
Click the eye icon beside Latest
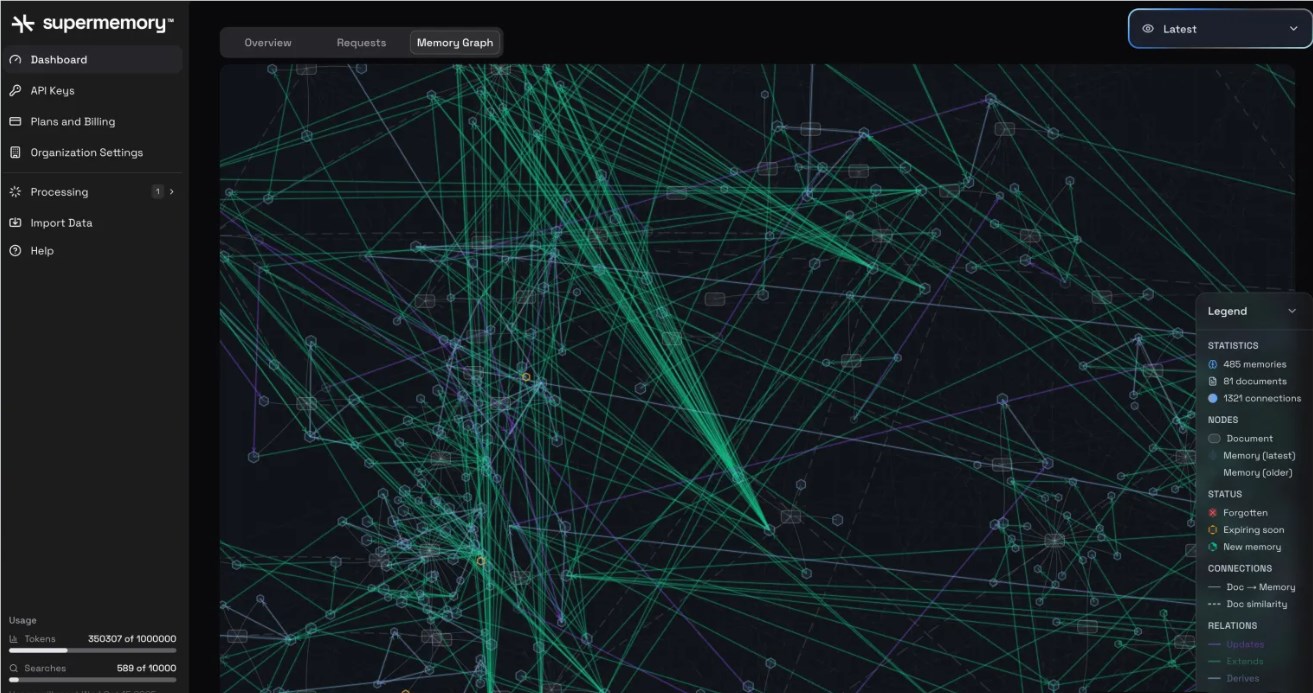coord(1148,29)
